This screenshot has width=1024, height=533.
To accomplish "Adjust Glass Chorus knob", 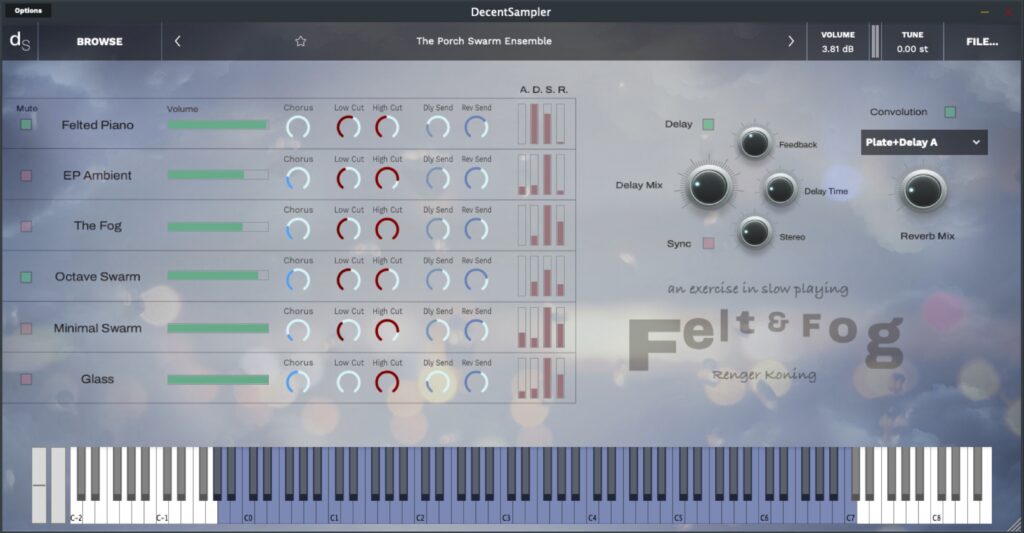I will point(298,381).
